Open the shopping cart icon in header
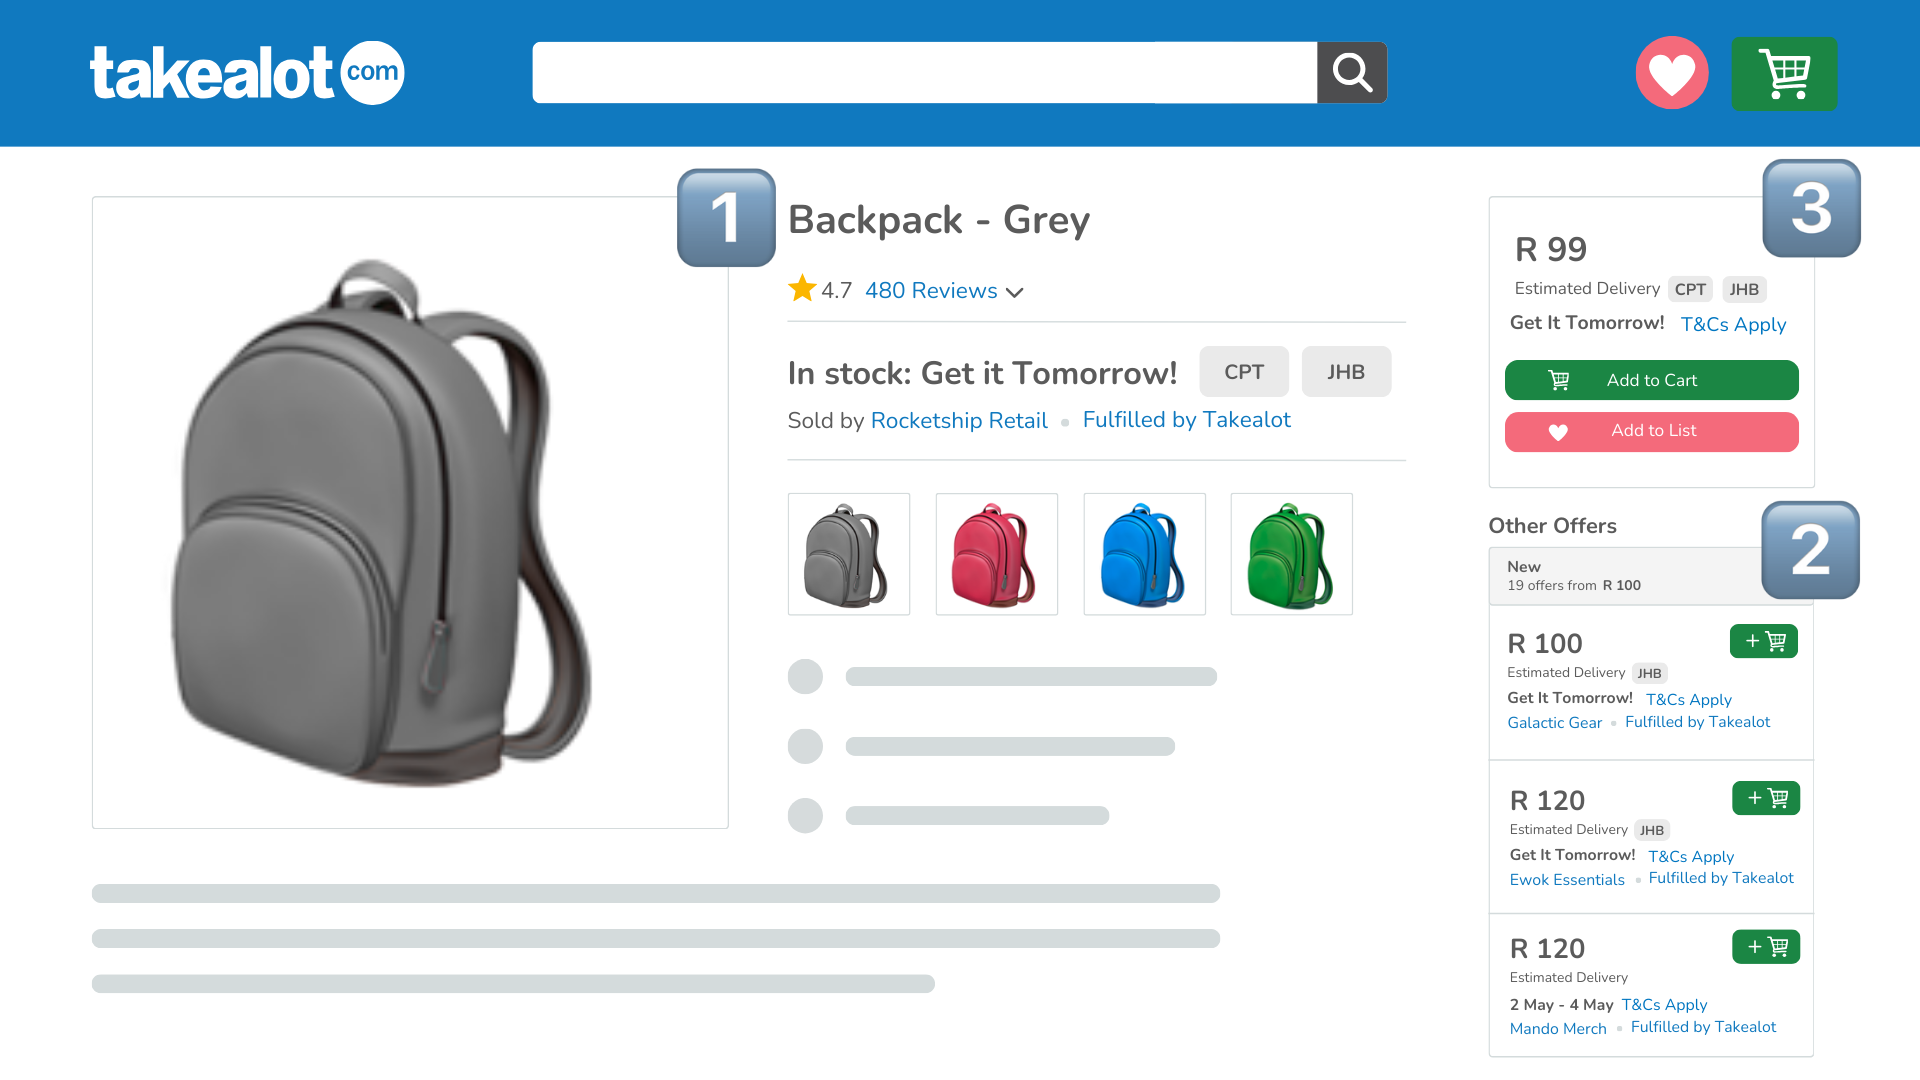Image resolution: width=1920 pixels, height=1080 pixels. click(x=1784, y=74)
